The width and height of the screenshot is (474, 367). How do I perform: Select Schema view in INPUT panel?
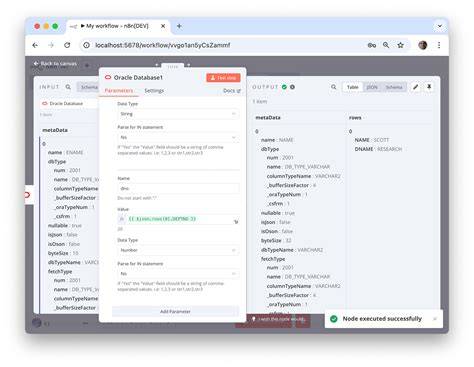(89, 87)
